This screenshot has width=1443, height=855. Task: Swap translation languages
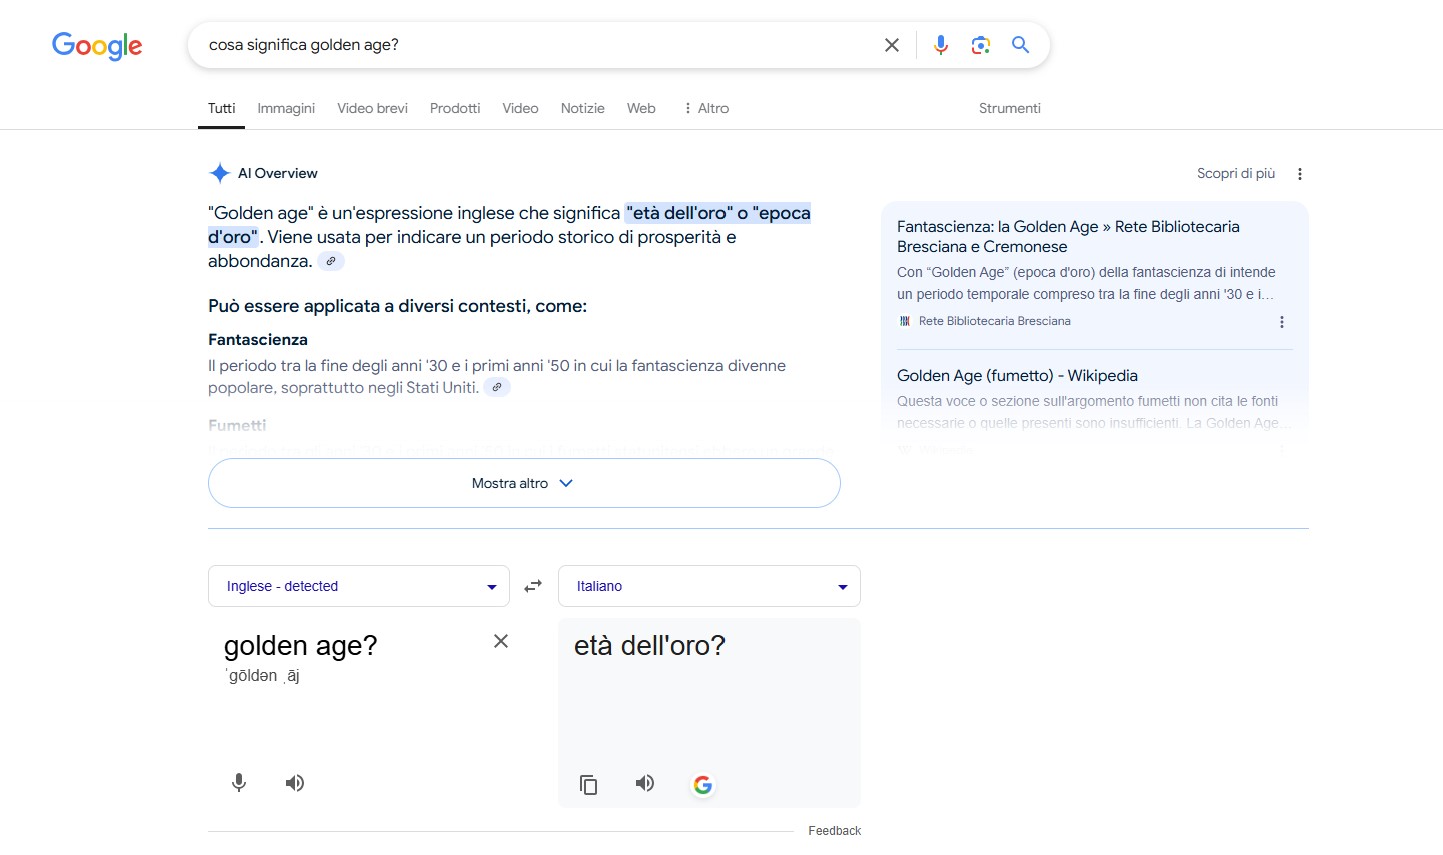click(x=533, y=586)
